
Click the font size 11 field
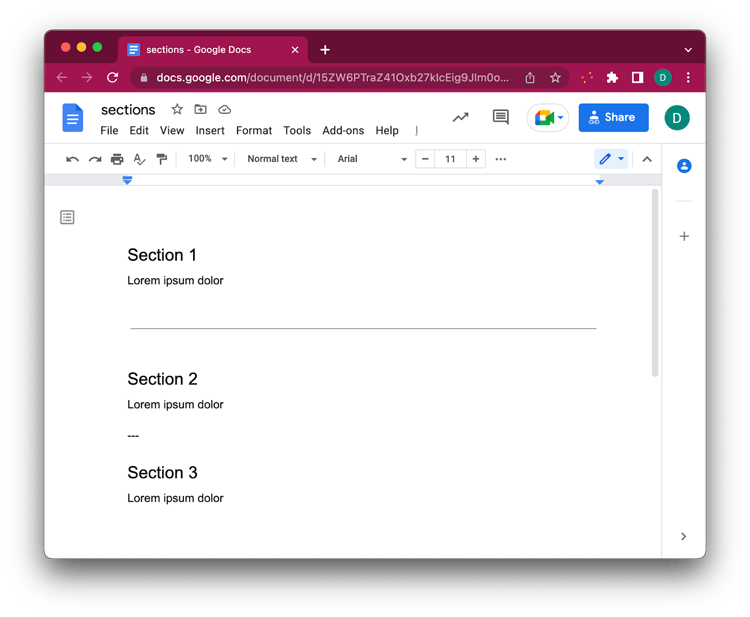pos(450,159)
